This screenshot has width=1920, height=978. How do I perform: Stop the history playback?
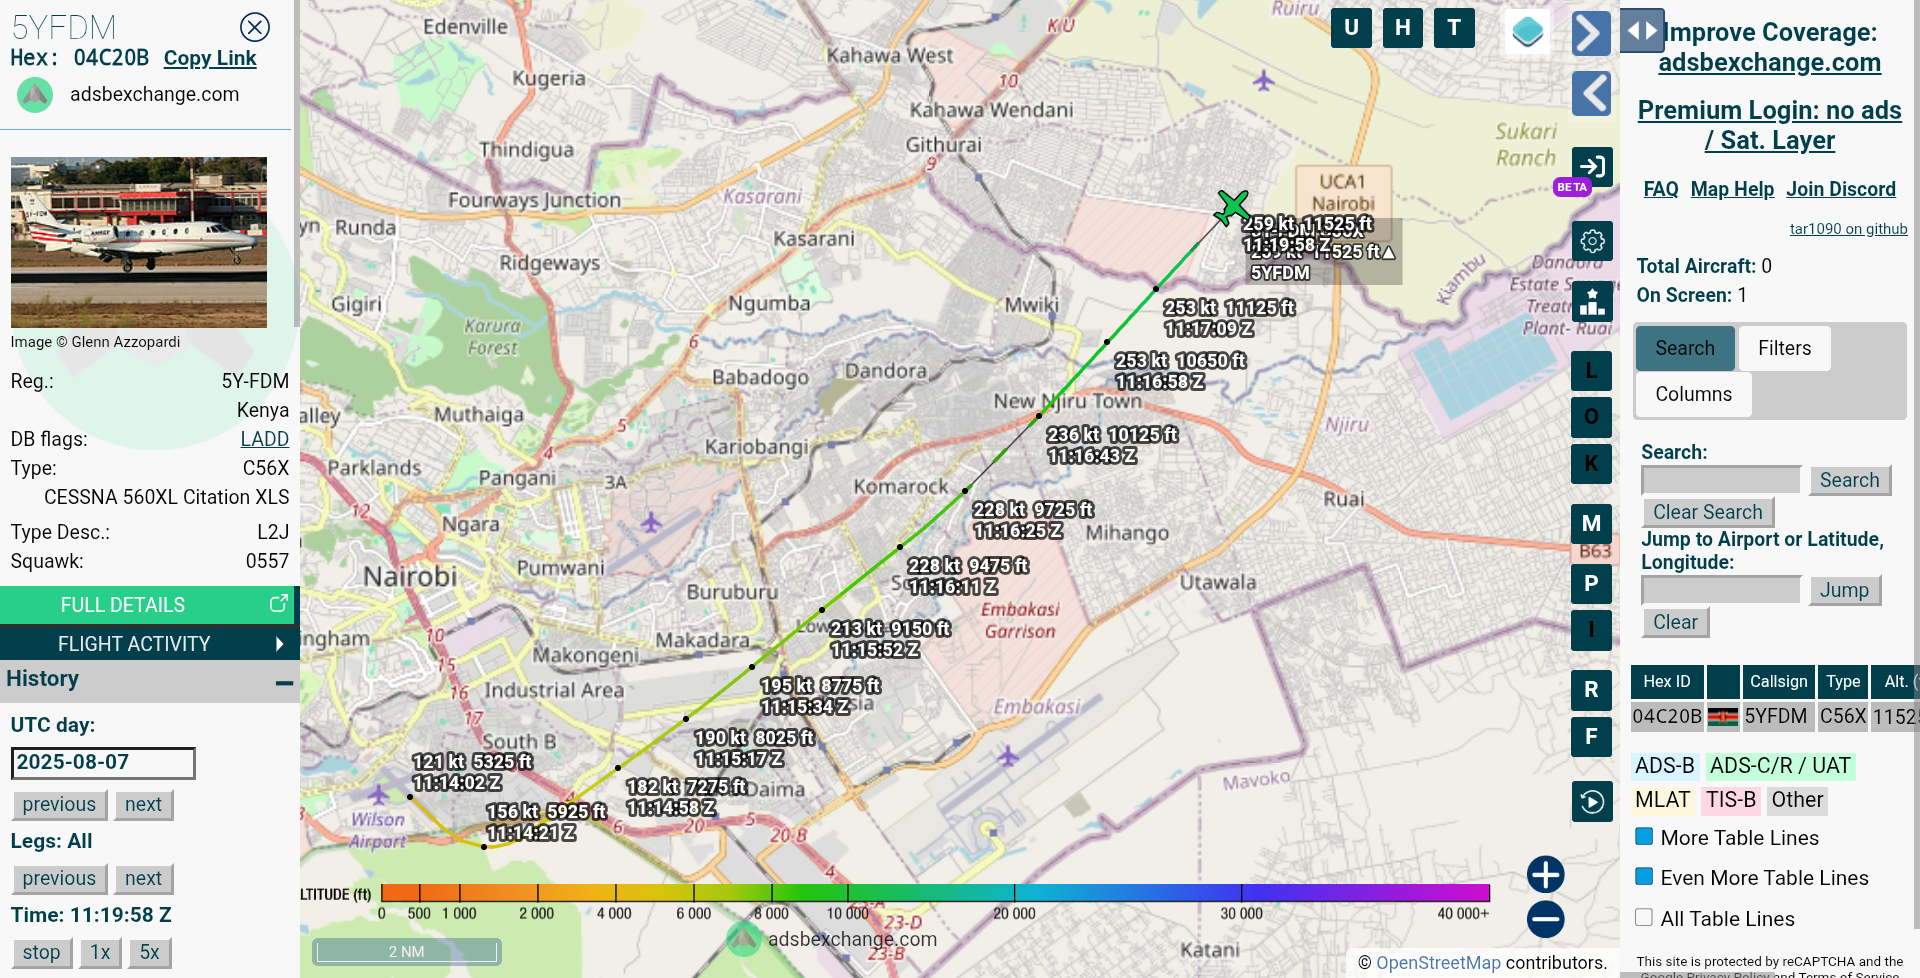click(x=41, y=953)
